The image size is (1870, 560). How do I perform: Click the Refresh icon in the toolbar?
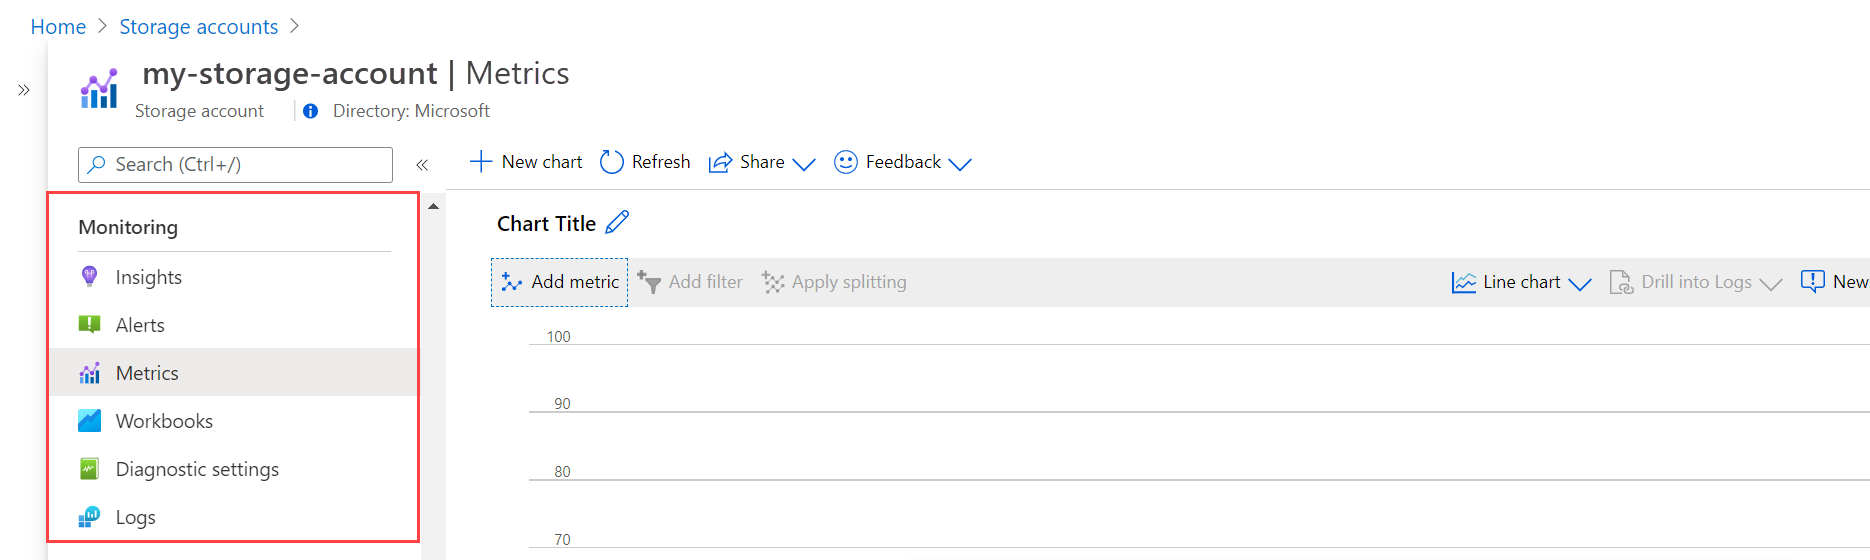pyautogui.click(x=611, y=162)
